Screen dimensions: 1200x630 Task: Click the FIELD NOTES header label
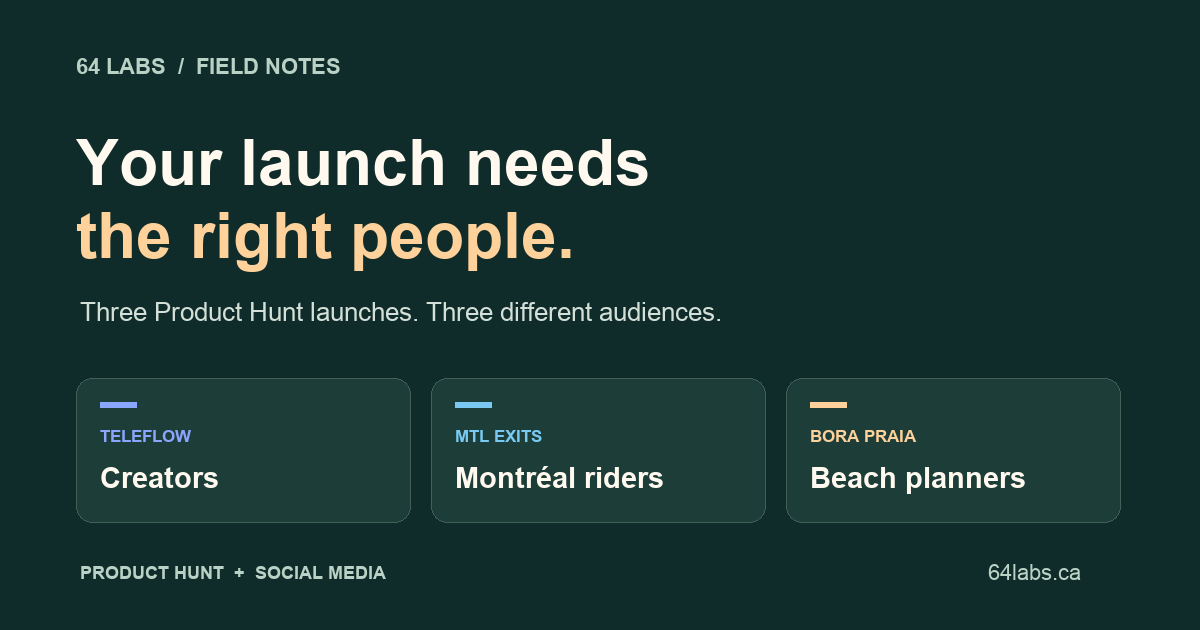tap(268, 67)
